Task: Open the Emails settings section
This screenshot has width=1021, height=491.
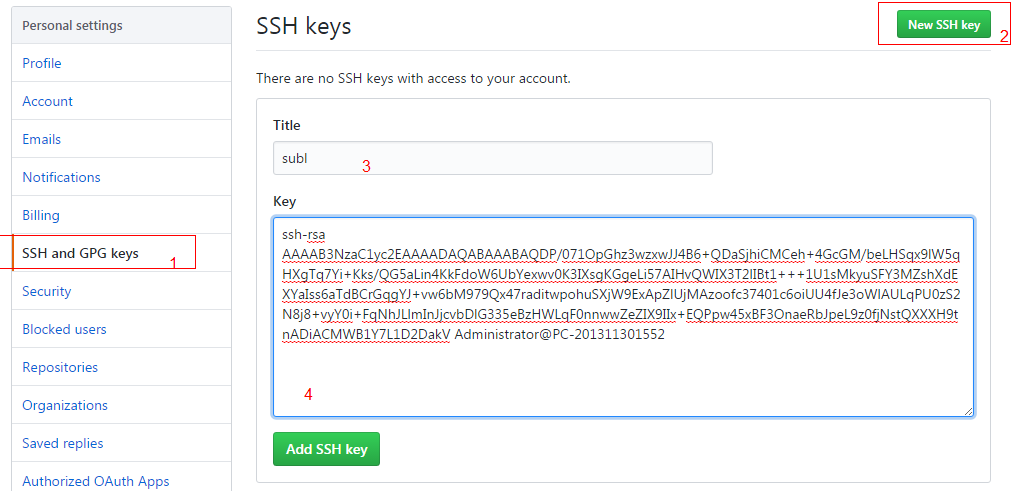Action: (x=42, y=139)
